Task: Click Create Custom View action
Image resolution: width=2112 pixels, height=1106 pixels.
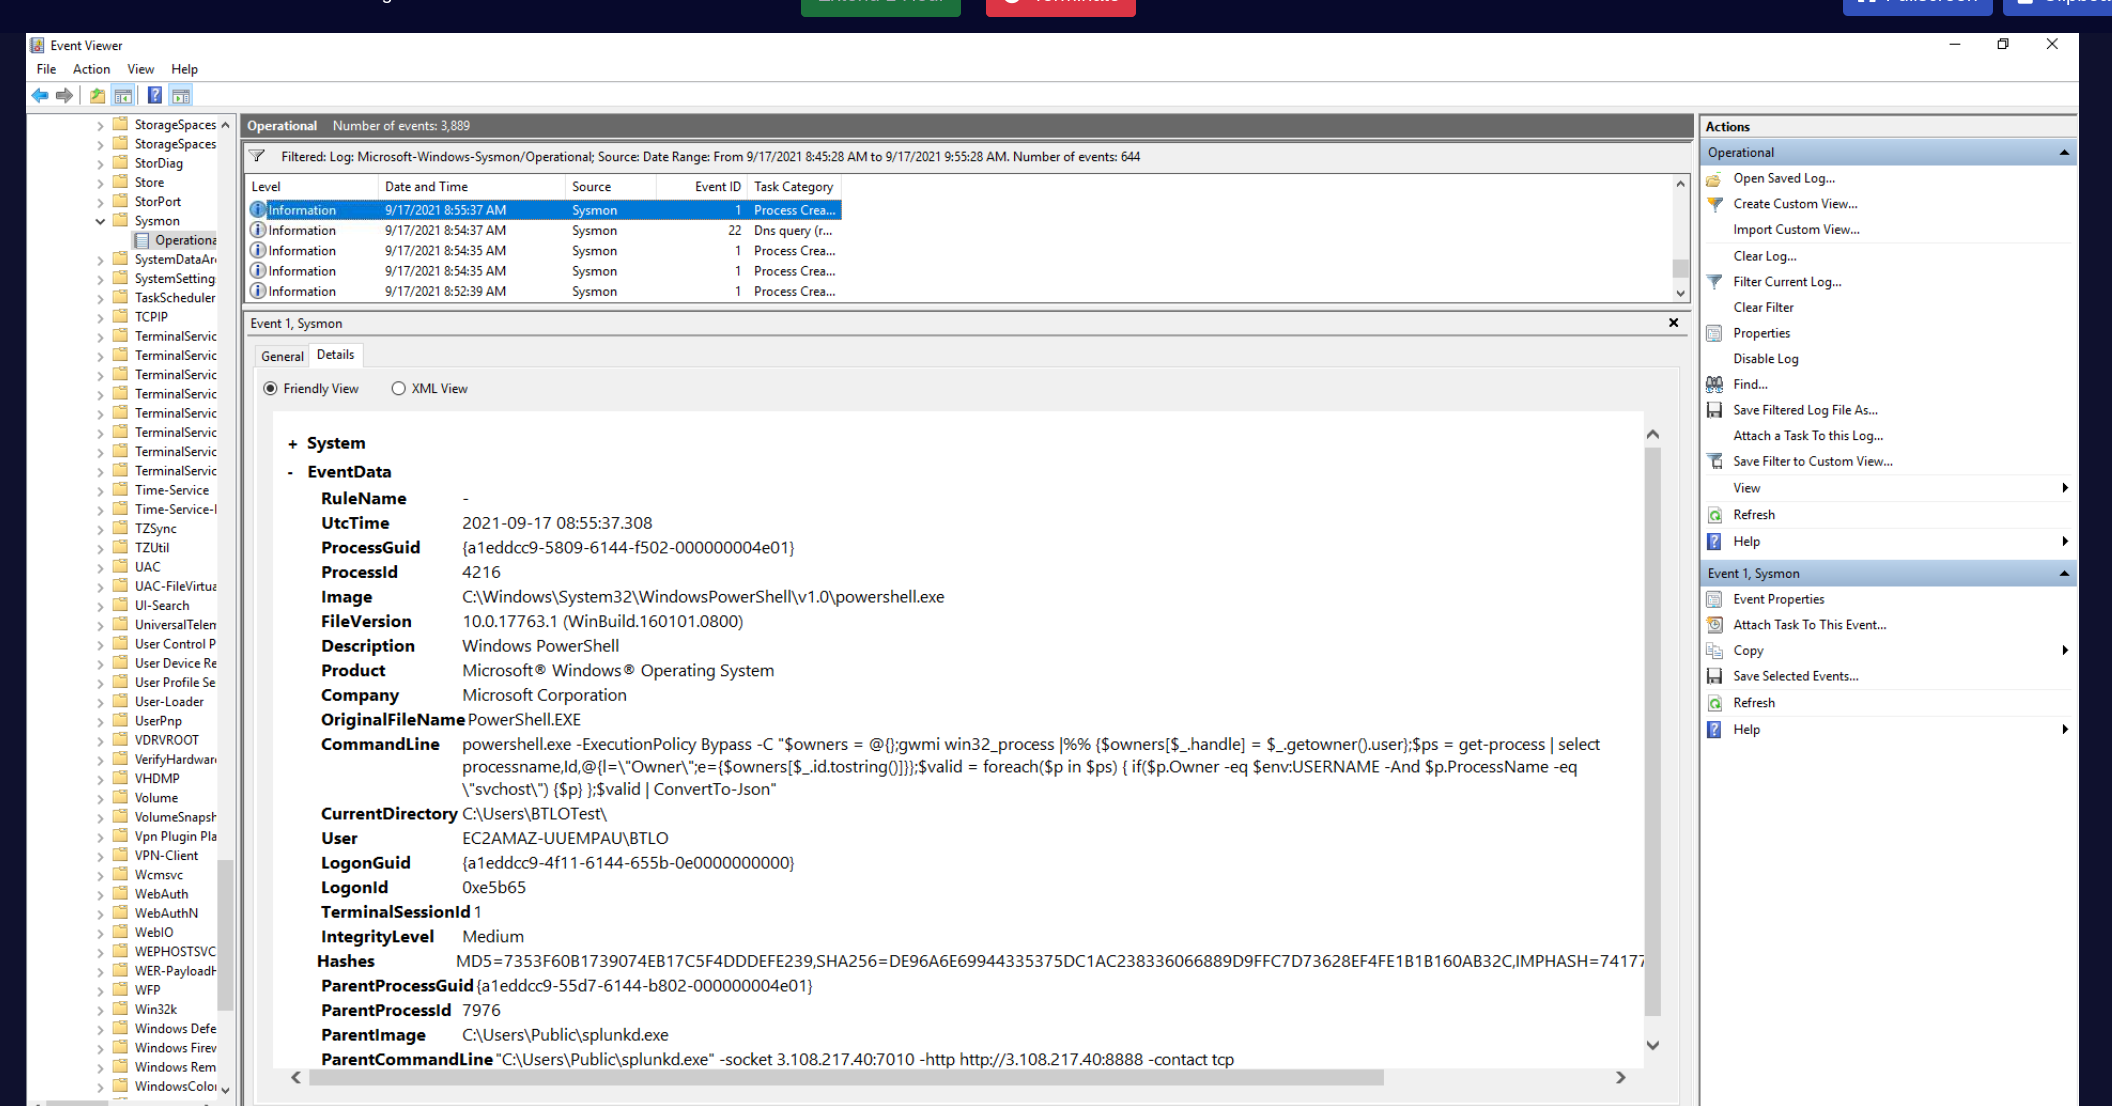Action: point(1795,204)
